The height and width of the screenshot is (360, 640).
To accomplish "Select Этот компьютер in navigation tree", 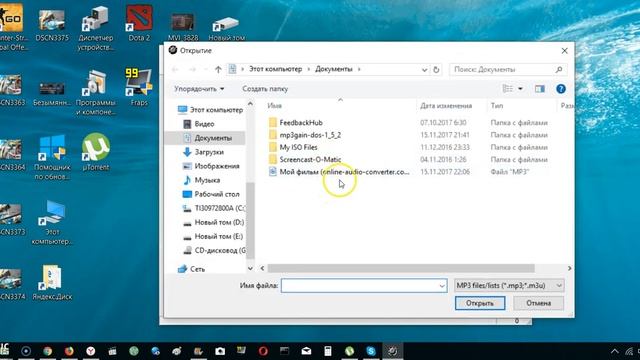I will pos(211,110).
